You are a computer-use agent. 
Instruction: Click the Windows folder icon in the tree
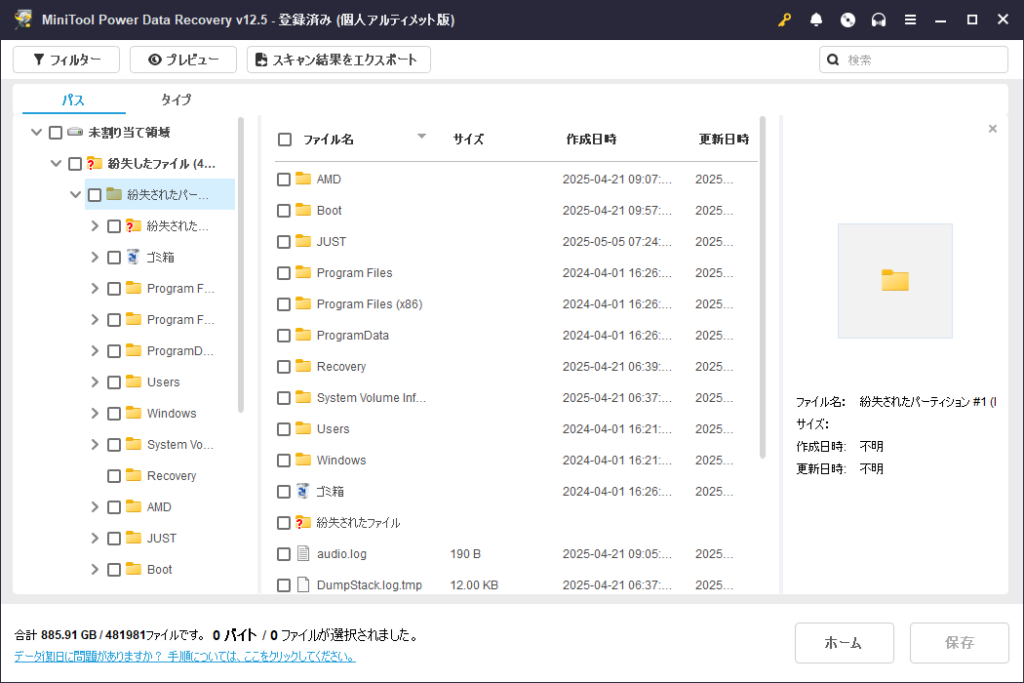134,413
